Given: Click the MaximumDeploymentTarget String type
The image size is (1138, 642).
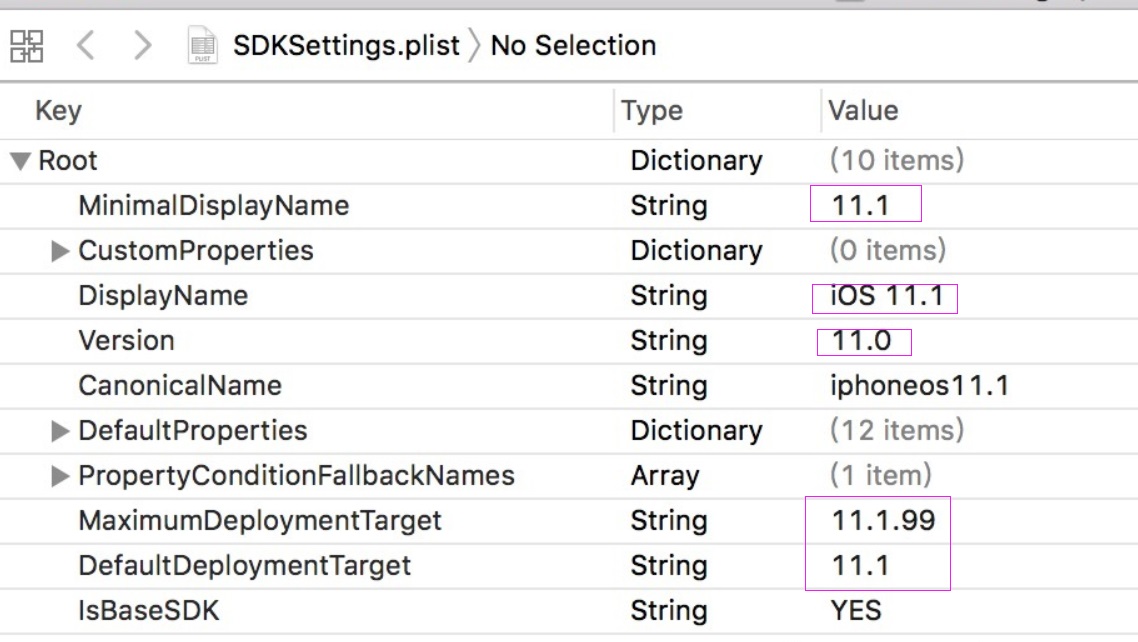Looking at the screenshot, I should (x=669, y=521).
